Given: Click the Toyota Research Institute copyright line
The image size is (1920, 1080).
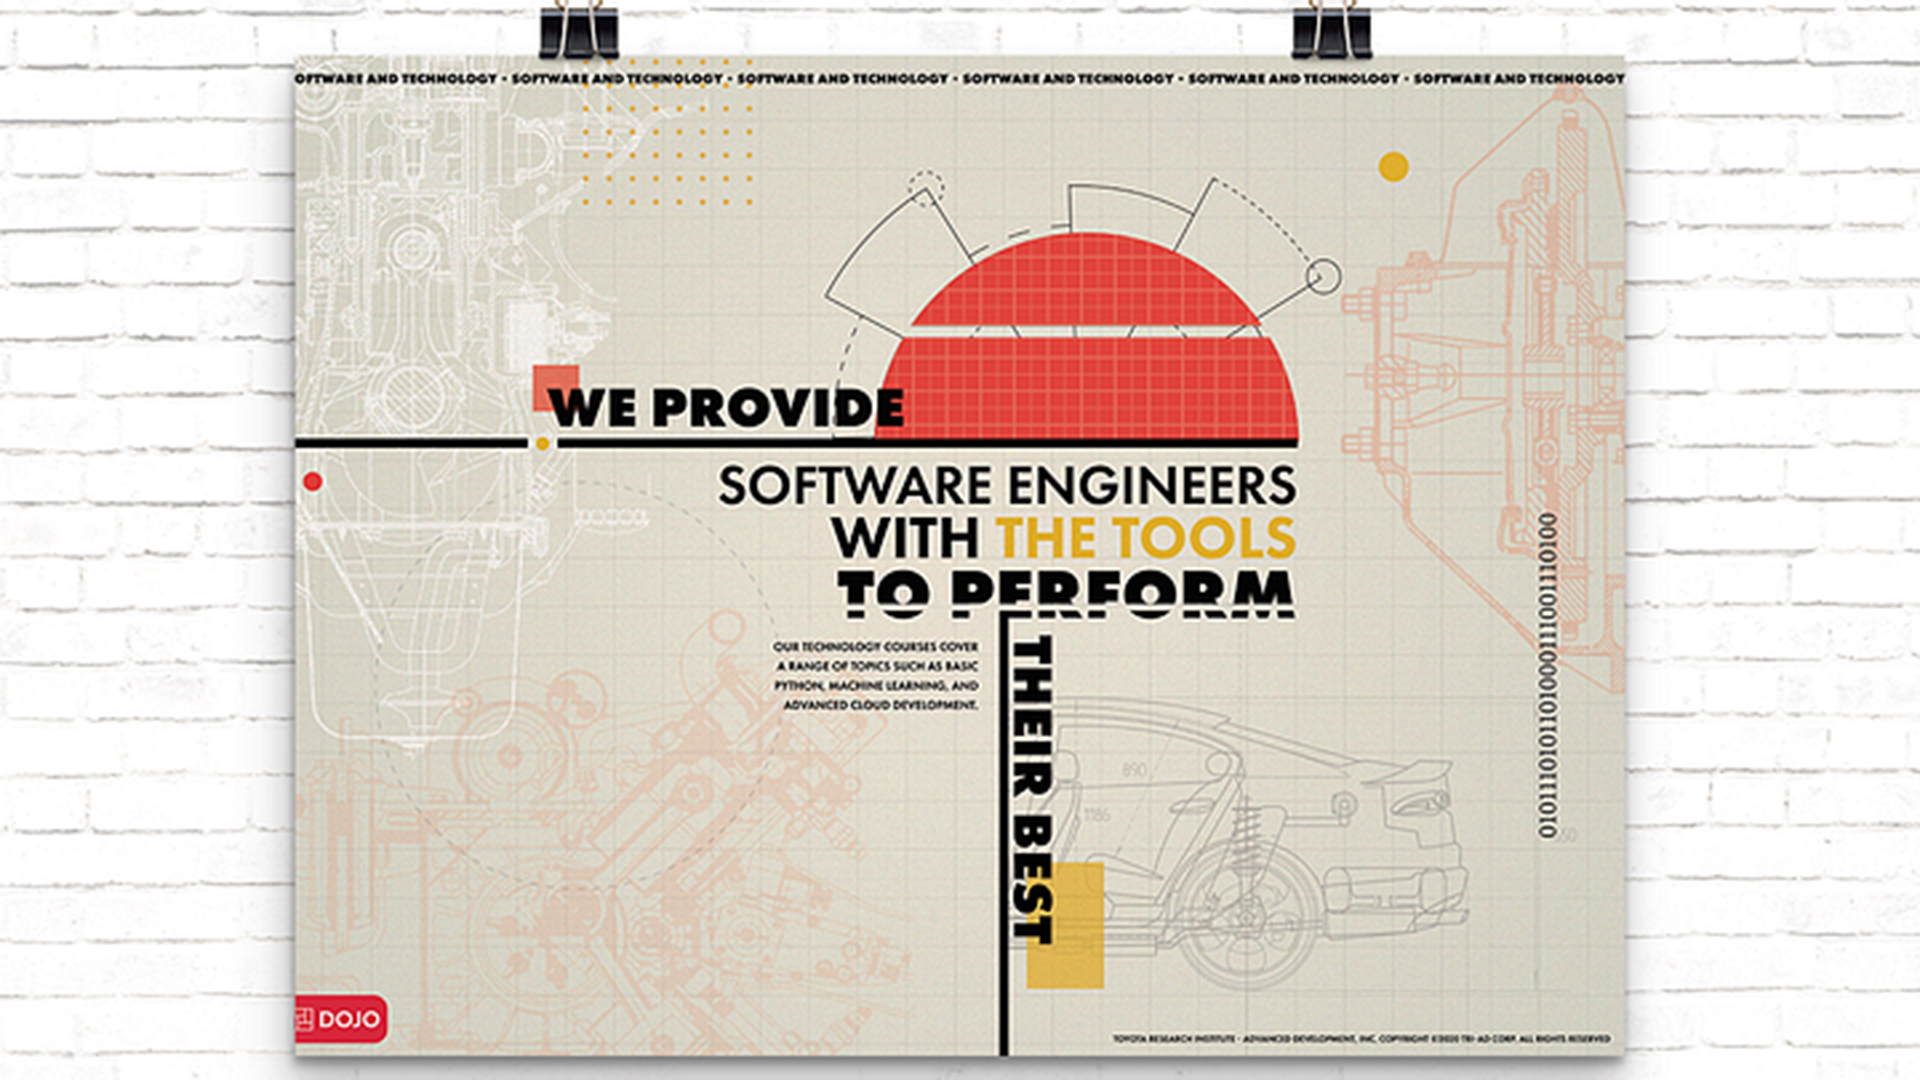Looking at the screenshot, I should point(1360,1039).
